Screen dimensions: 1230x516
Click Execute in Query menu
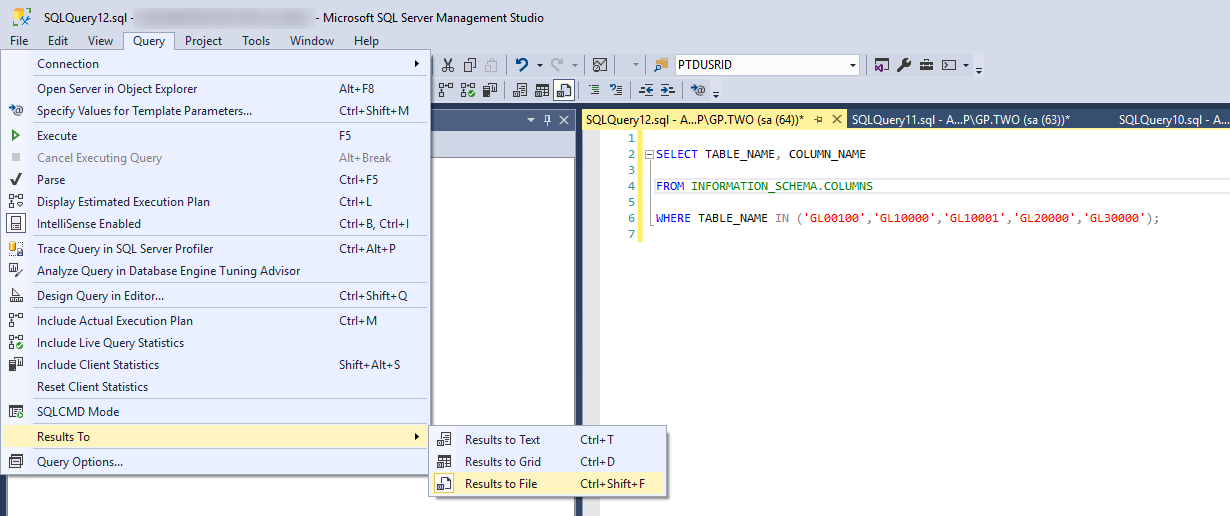(215, 136)
